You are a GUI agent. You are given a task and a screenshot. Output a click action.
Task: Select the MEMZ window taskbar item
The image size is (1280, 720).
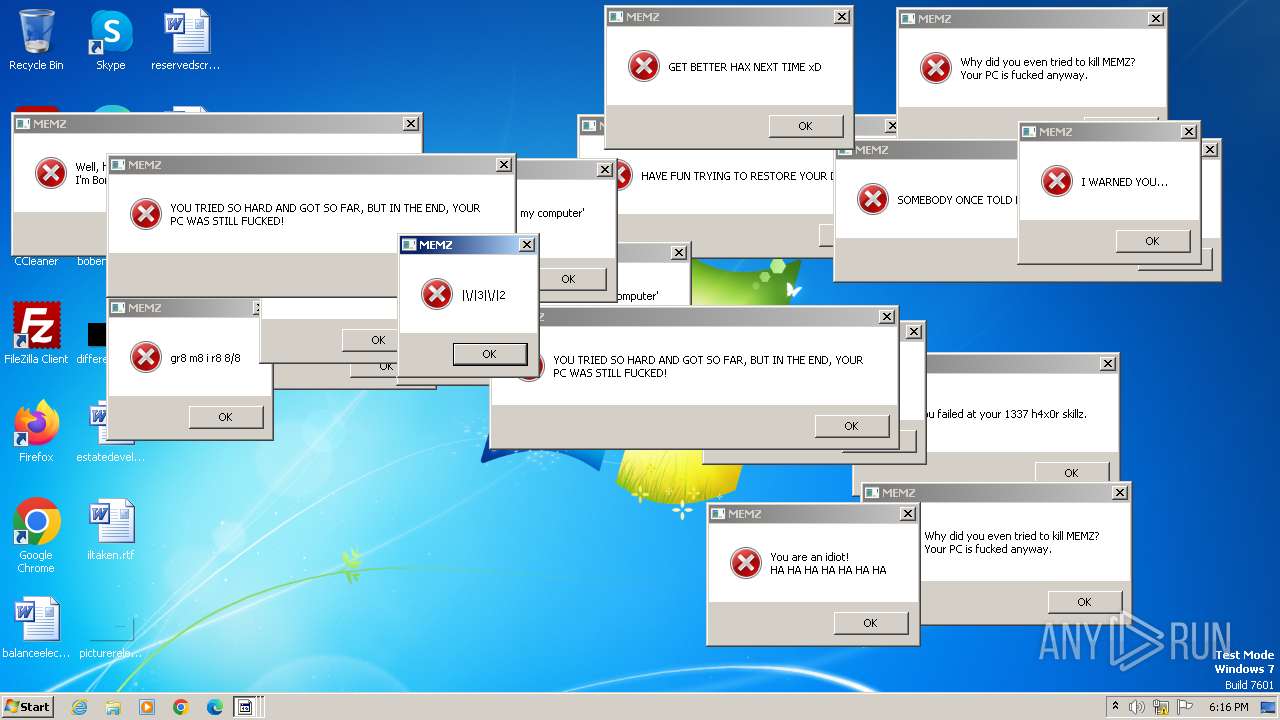coord(245,707)
